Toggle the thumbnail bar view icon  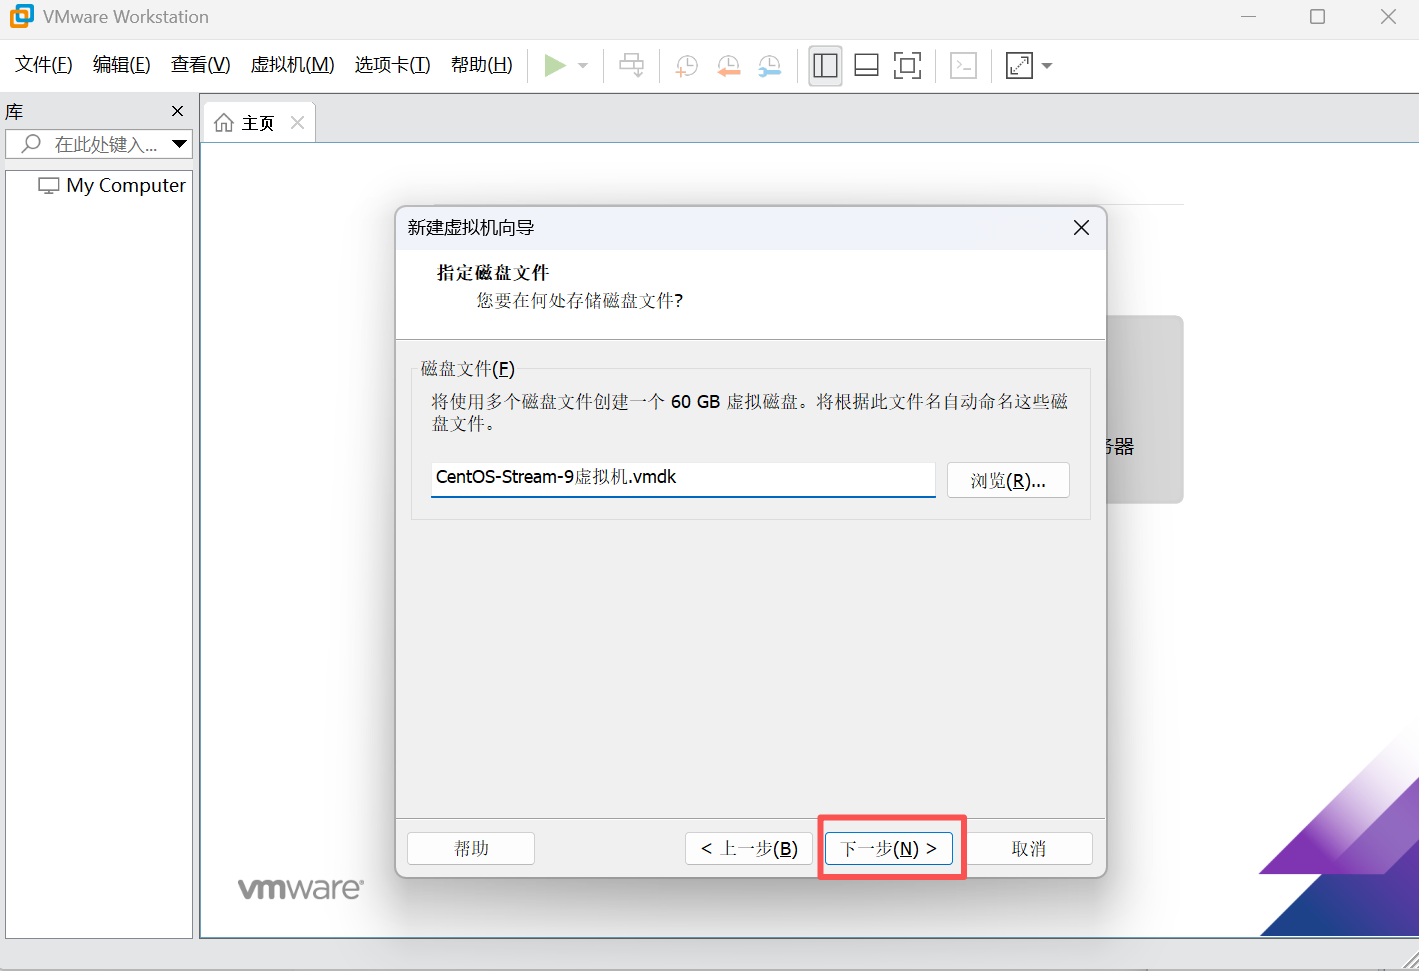(x=865, y=65)
